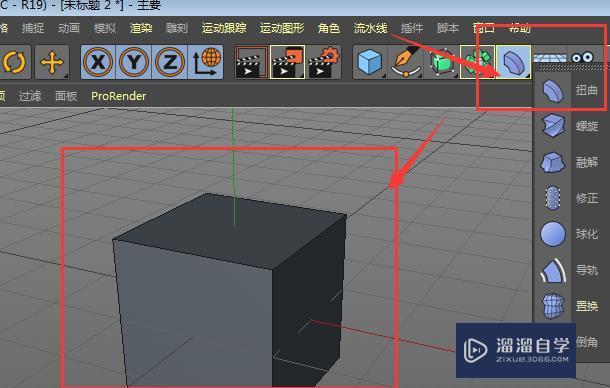Open the 捕捉 menu
Screen dimensions: 610x388
point(33,28)
